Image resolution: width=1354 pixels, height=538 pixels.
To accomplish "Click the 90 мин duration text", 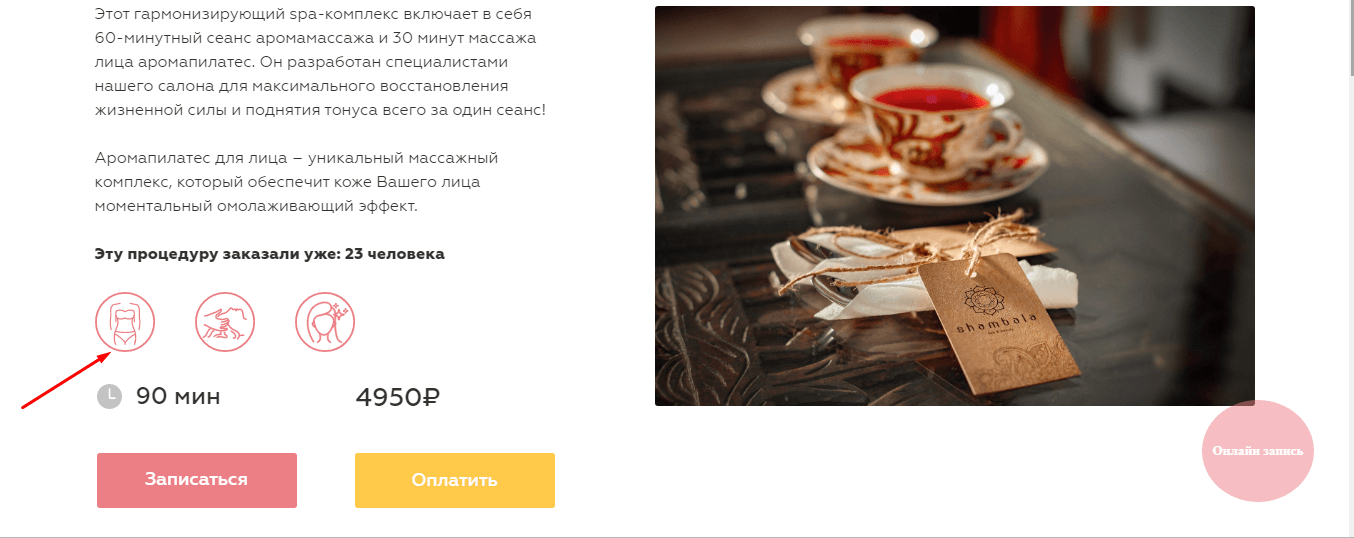I will (x=178, y=396).
